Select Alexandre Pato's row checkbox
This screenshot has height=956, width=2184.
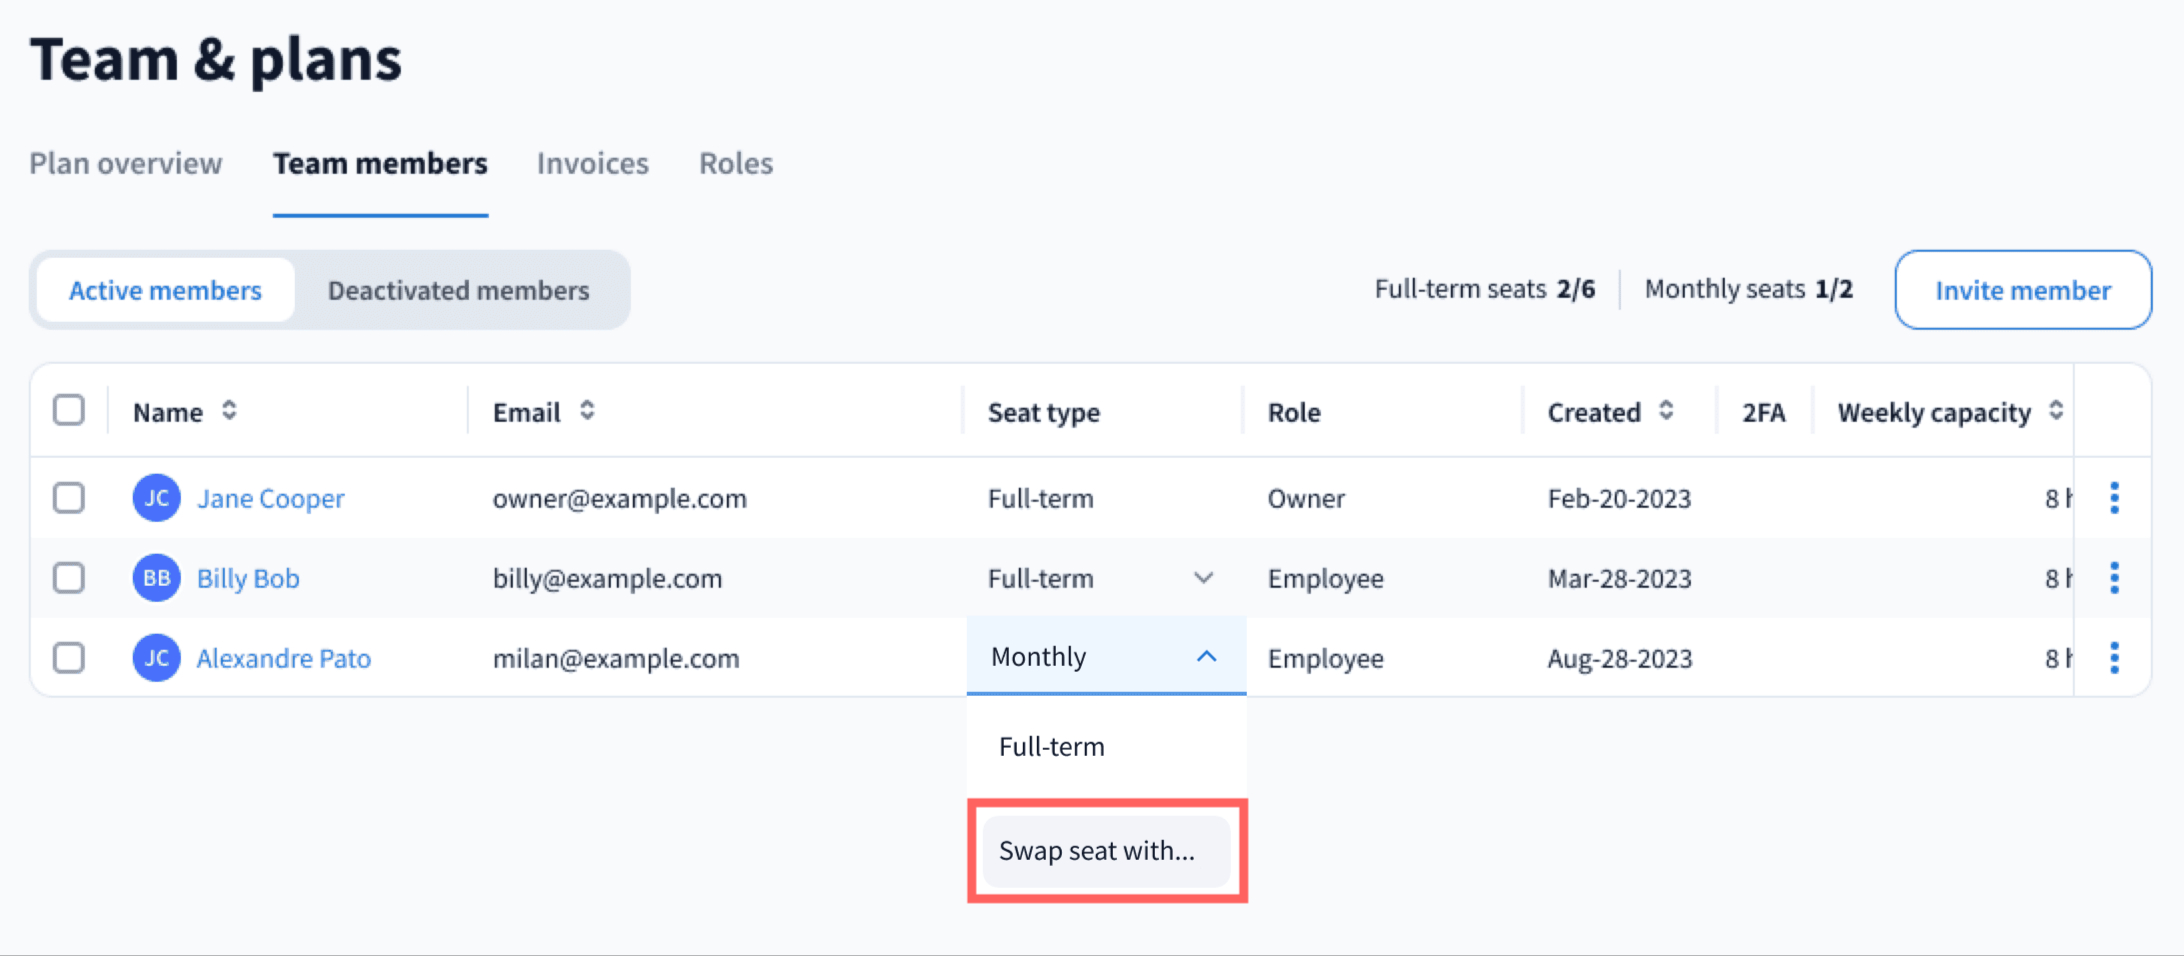tap(69, 658)
